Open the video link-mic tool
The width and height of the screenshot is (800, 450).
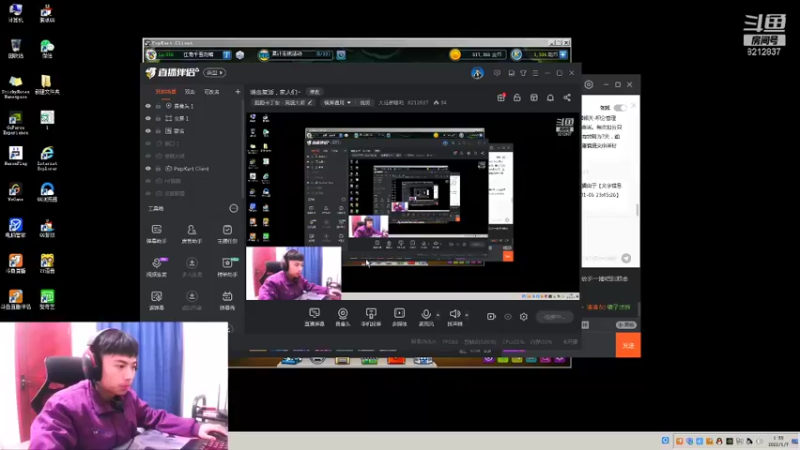click(x=157, y=267)
